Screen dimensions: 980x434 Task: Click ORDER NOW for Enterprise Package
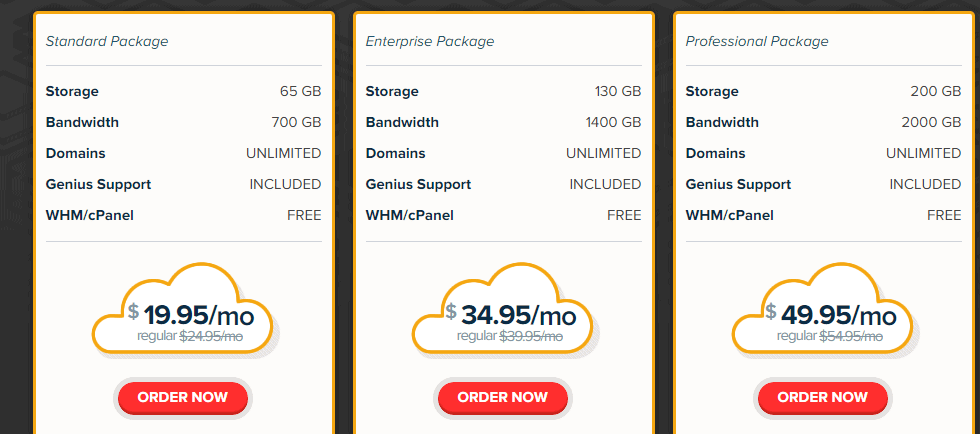502,398
